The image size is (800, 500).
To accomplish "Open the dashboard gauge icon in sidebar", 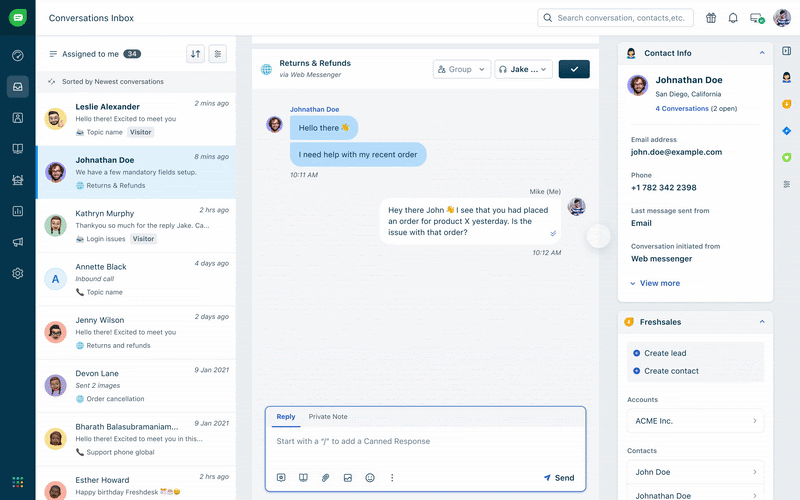I will point(17,55).
